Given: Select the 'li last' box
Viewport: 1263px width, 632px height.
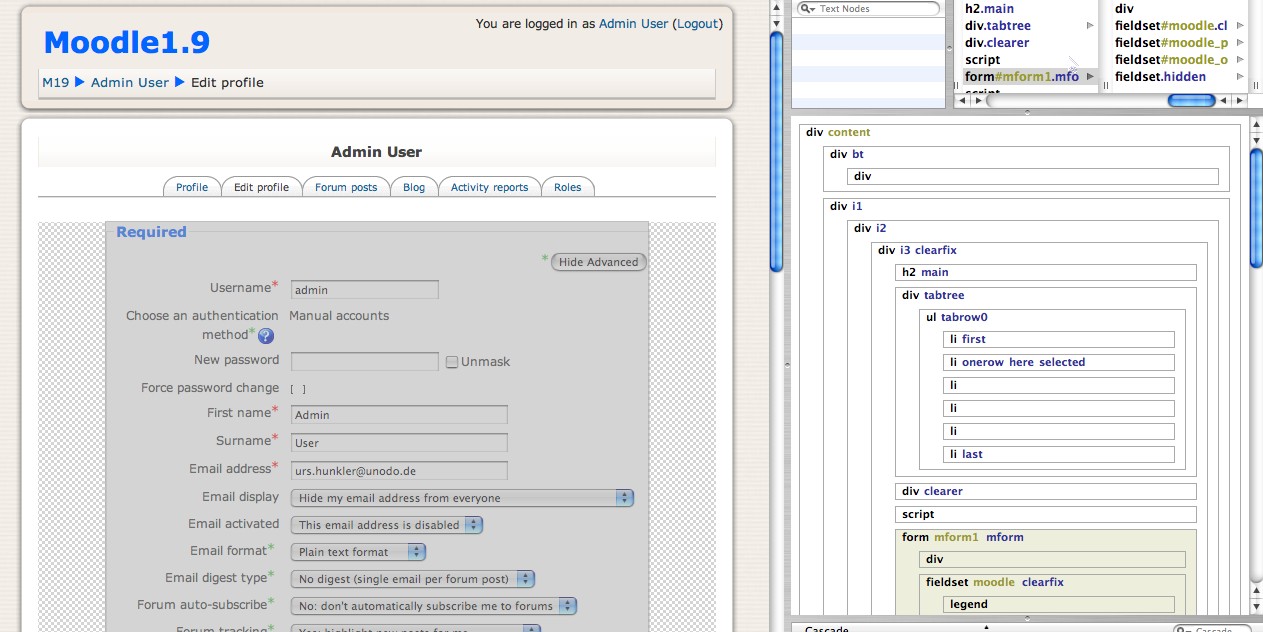Looking at the screenshot, I should 1060,454.
